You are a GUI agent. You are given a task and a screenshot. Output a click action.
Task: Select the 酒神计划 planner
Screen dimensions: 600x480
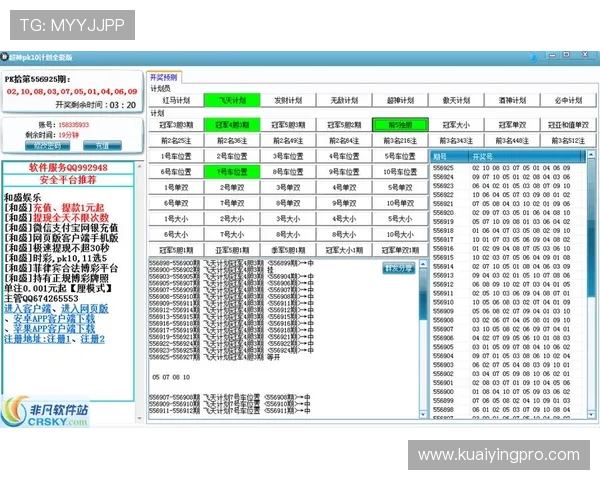coord(512,100)
